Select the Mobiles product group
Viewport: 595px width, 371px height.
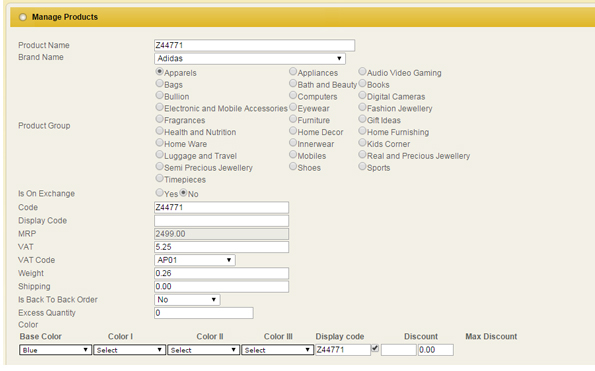tap(293, 154)
